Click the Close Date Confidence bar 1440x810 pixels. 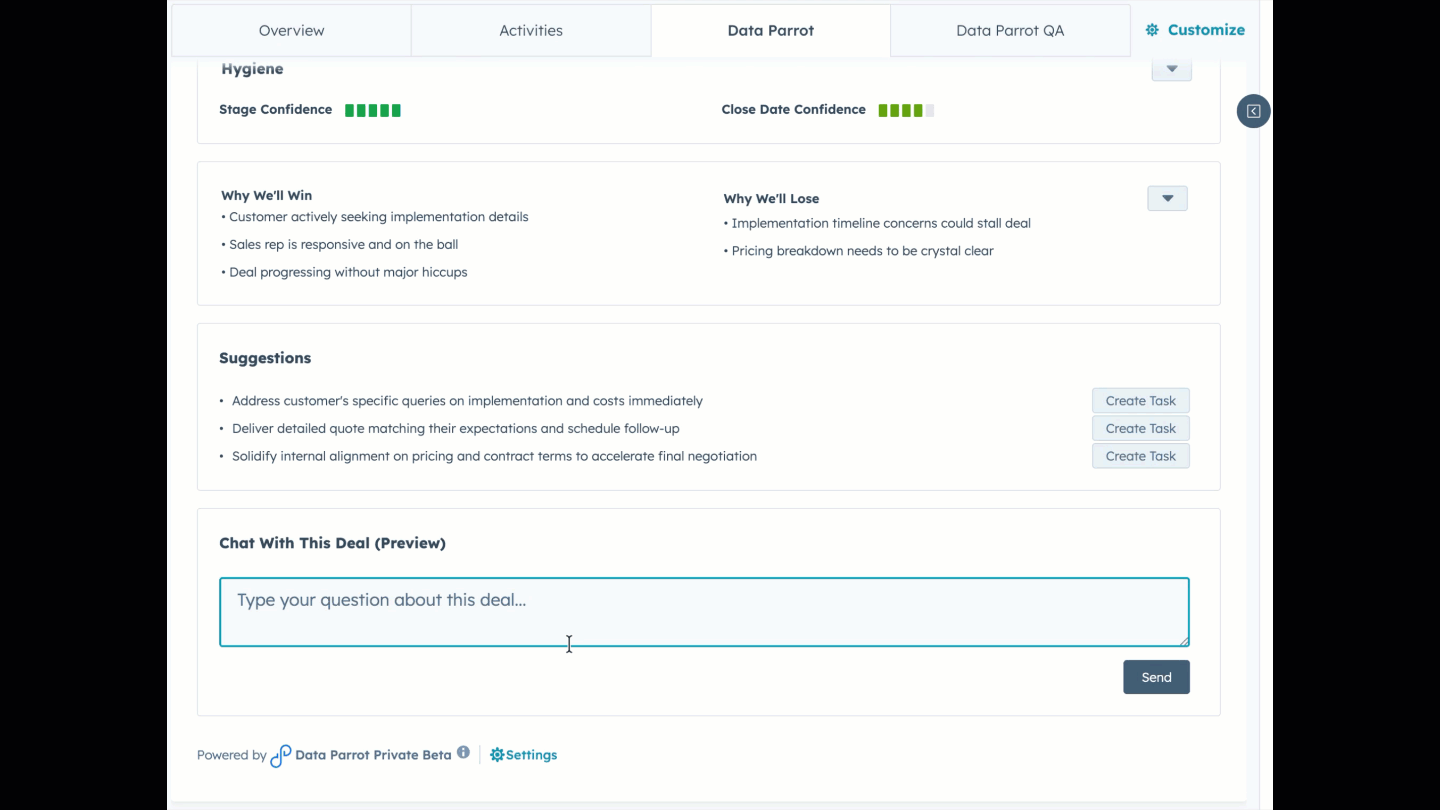[x=905, y=110]
